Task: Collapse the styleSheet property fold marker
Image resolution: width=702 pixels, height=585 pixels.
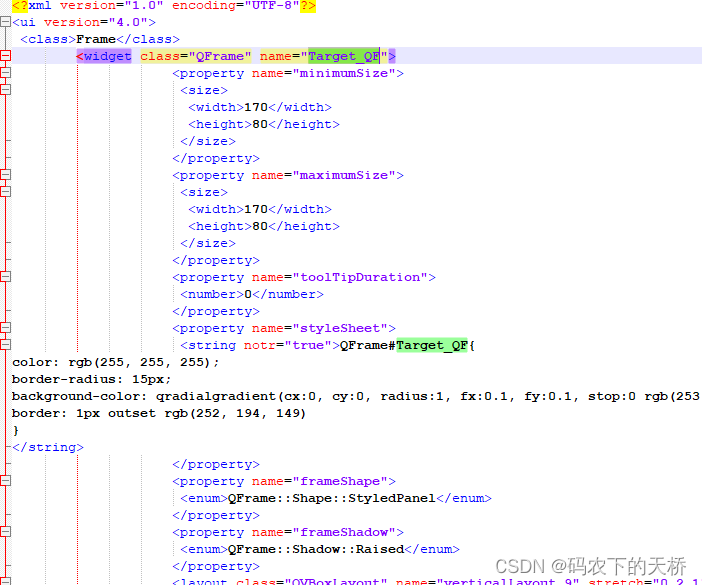Action: (5, 328)
